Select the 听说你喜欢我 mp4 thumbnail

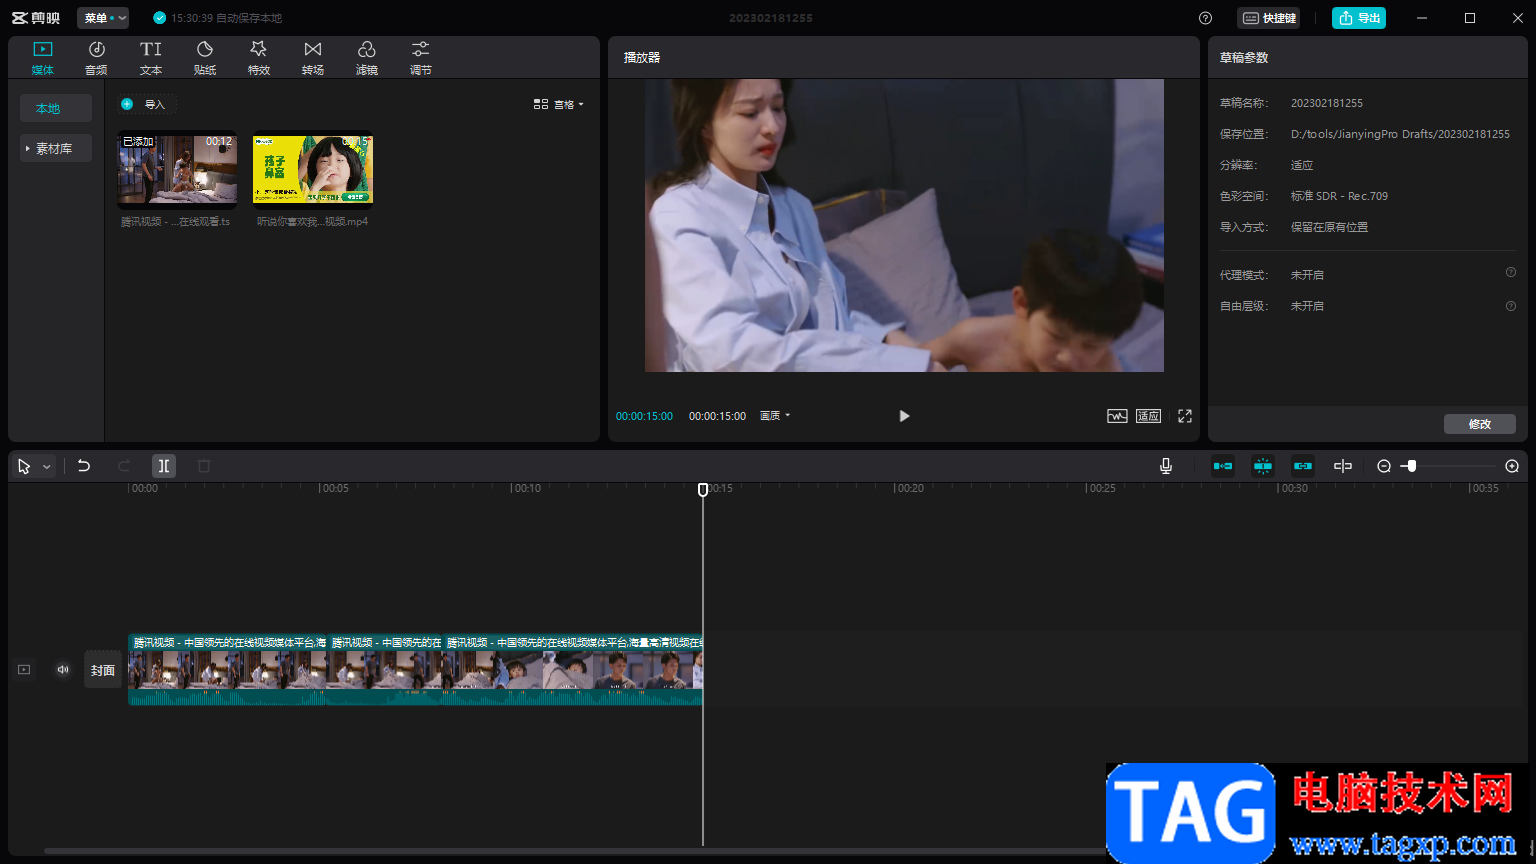[x=313, y=169]
